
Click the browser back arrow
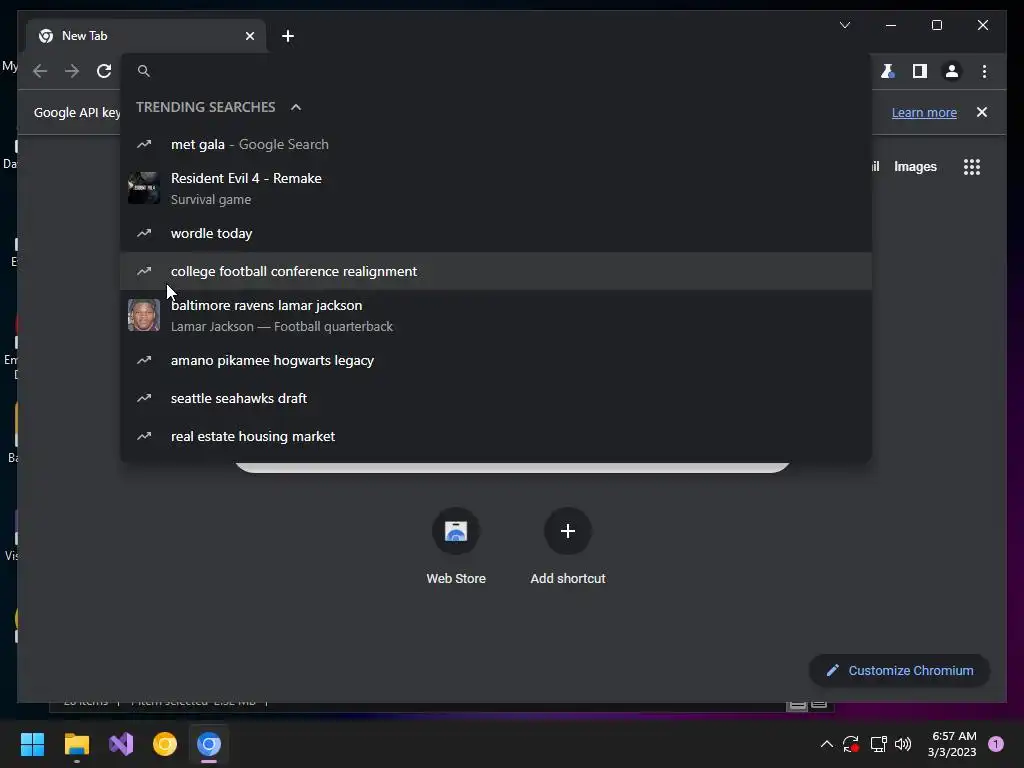pyautogui.click(x=40, y=71)
